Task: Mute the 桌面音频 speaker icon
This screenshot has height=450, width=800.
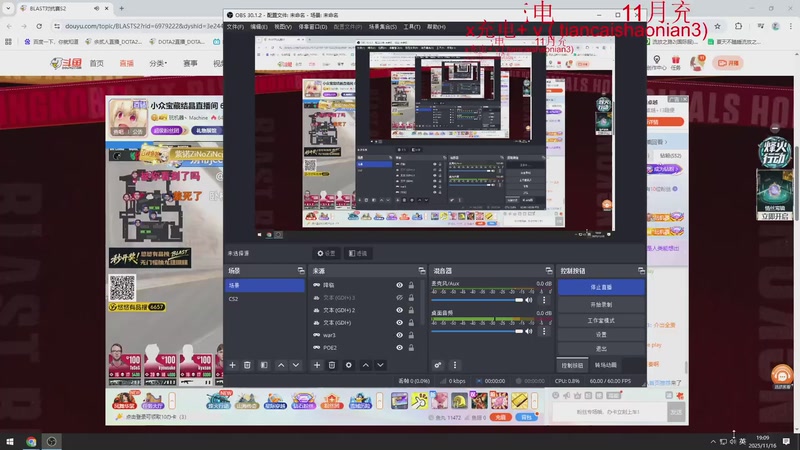Action: pos(529,331)
